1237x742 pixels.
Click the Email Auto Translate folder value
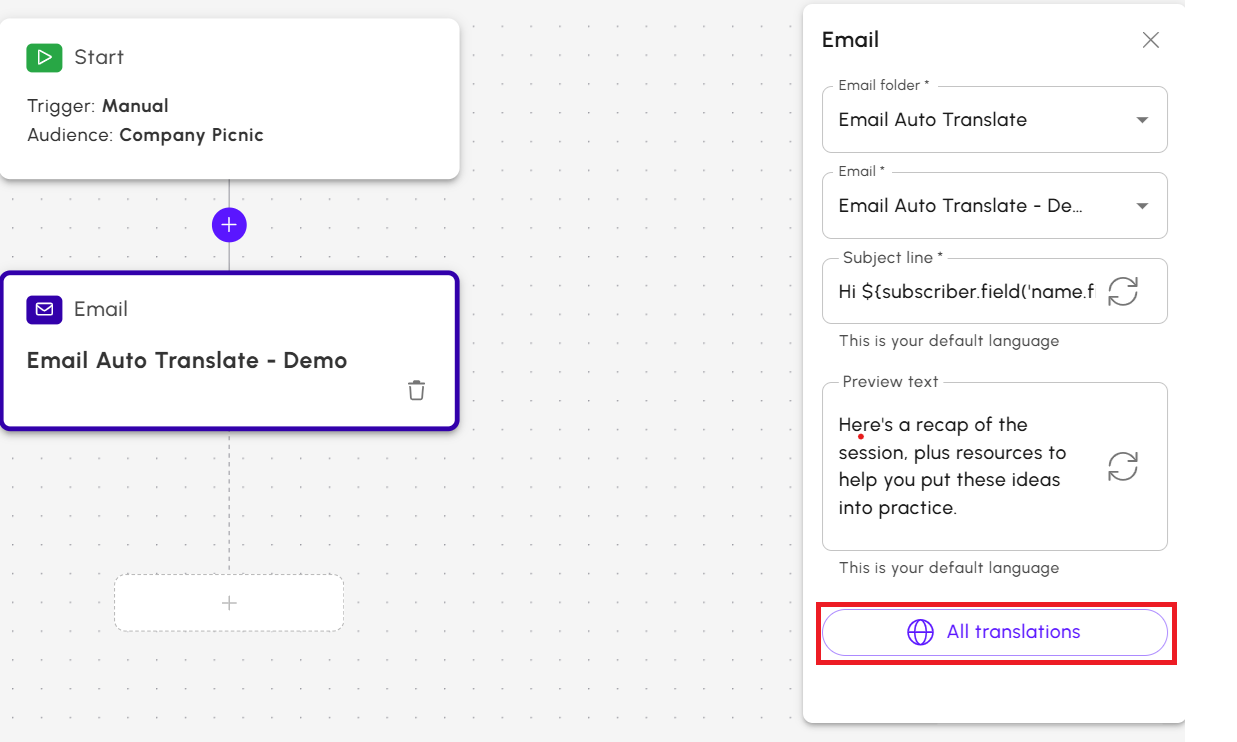[933, 120]
